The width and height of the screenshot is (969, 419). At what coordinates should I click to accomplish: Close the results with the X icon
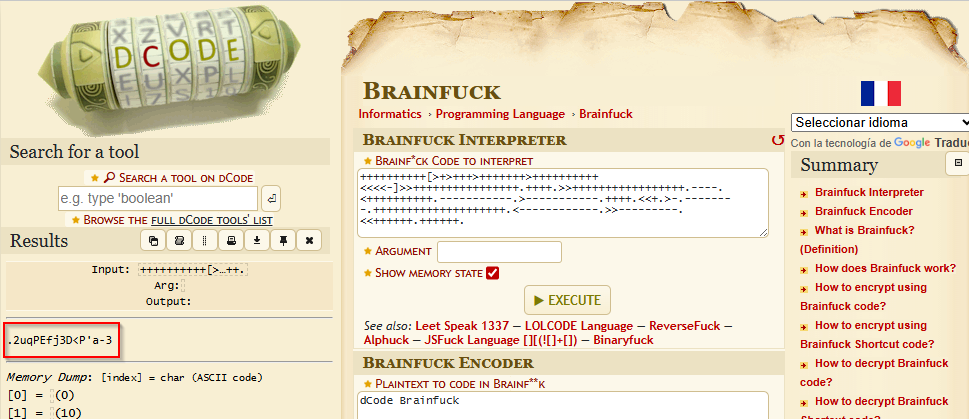(309, 241)
